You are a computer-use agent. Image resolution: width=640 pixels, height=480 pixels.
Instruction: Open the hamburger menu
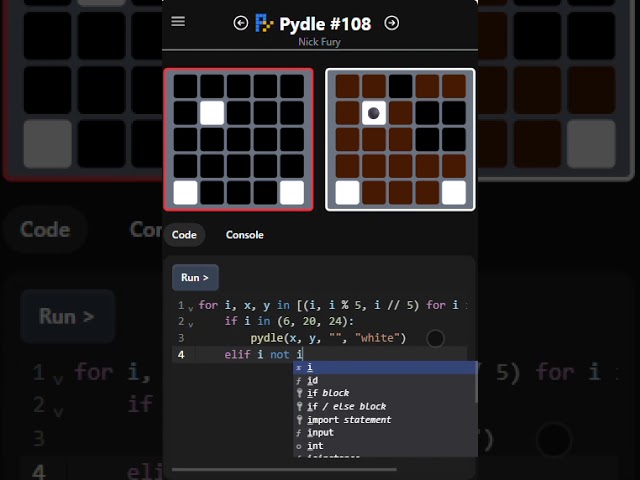178,21
